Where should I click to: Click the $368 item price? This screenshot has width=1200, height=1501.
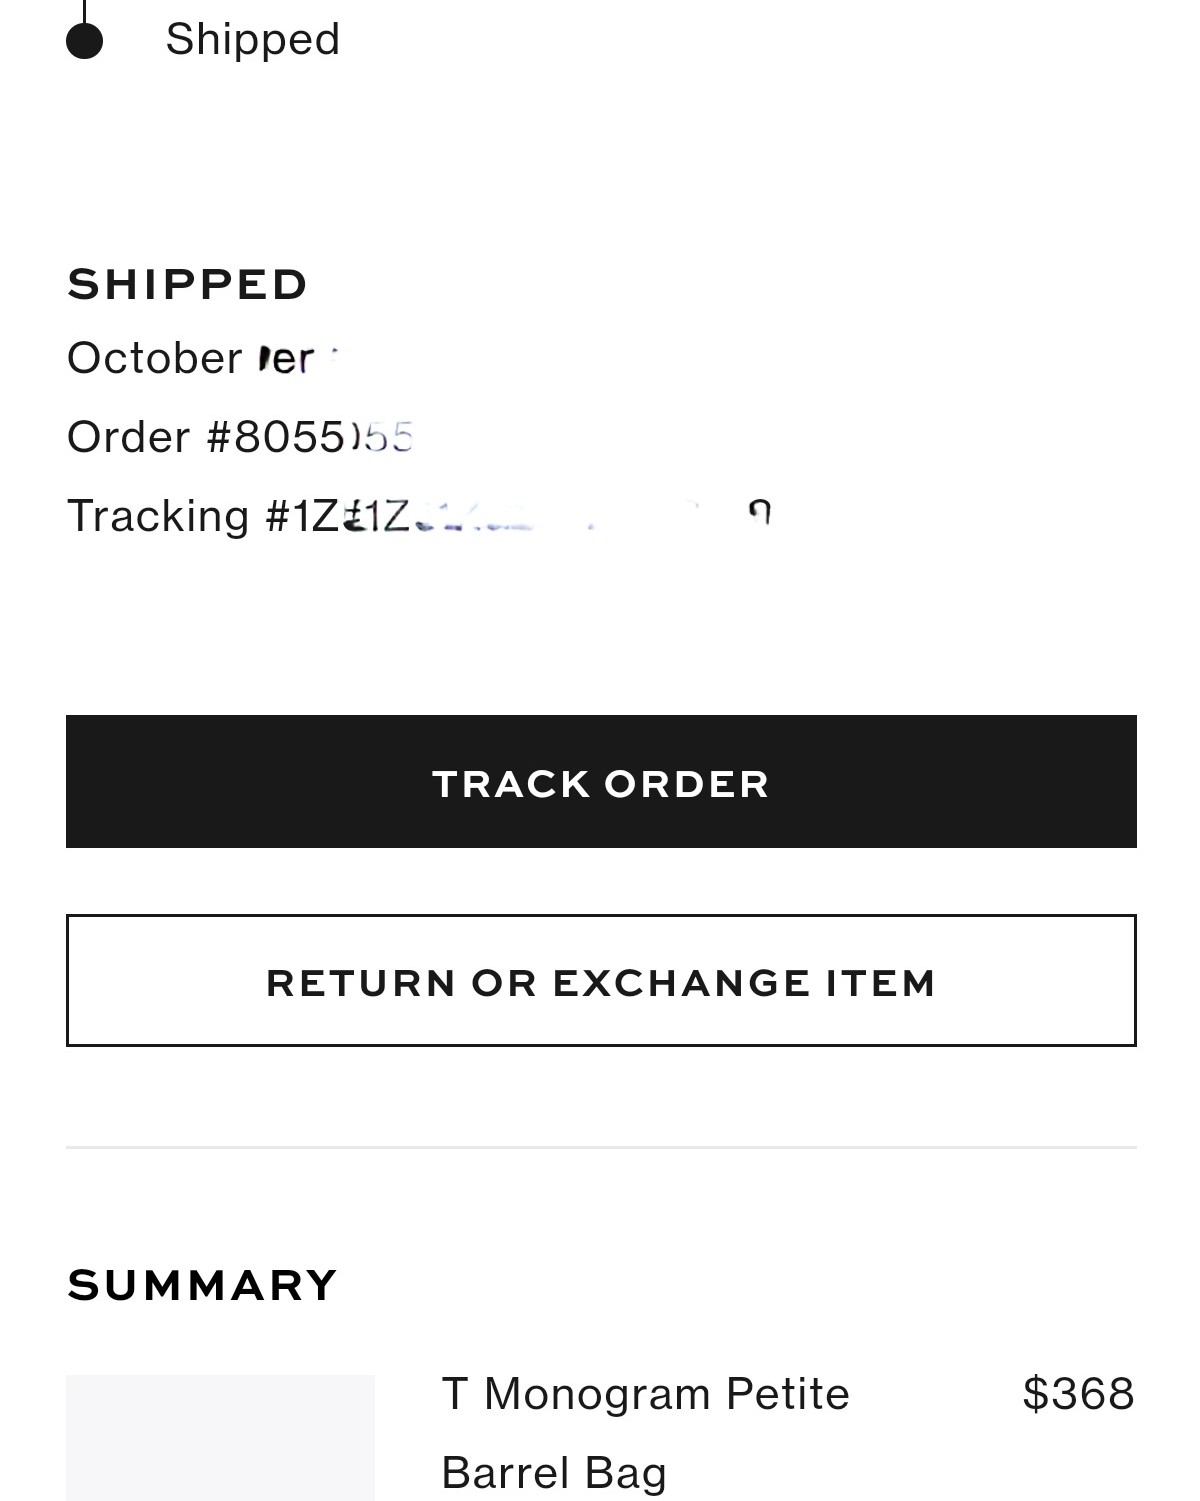(x=1078, y=1394)
